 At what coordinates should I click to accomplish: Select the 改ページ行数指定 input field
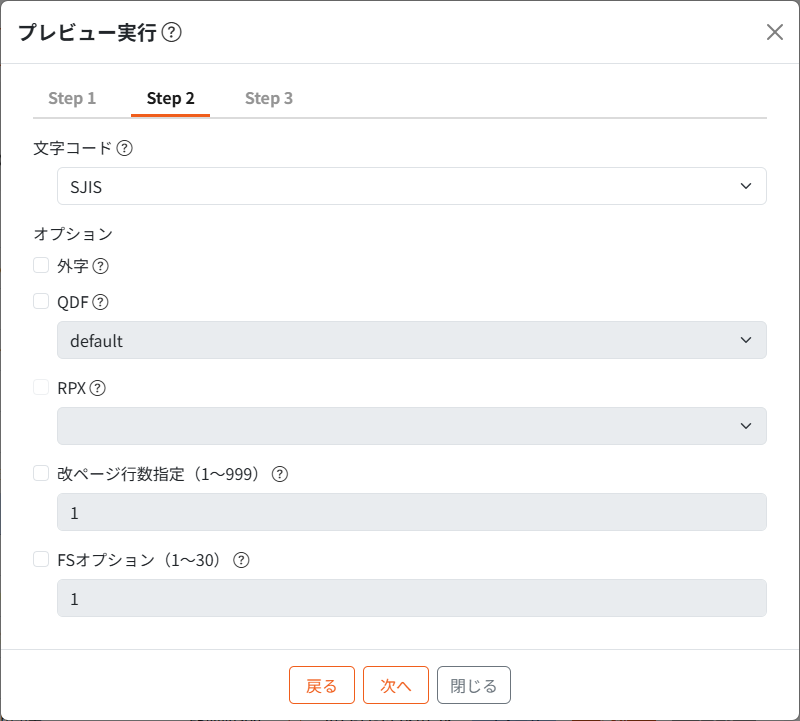coord(411,511)
